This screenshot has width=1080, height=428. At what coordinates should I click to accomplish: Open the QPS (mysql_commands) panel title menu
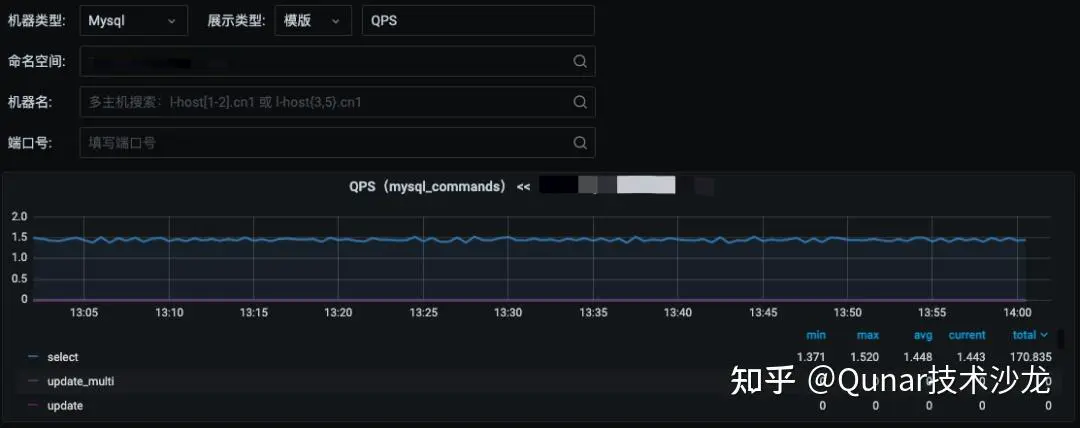tap(427, 186)
